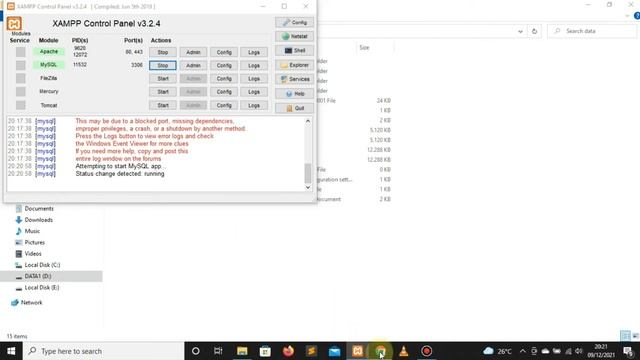Start the FileZilla module
This screenshot has height=360, width=640.
[x=163, y=78]
